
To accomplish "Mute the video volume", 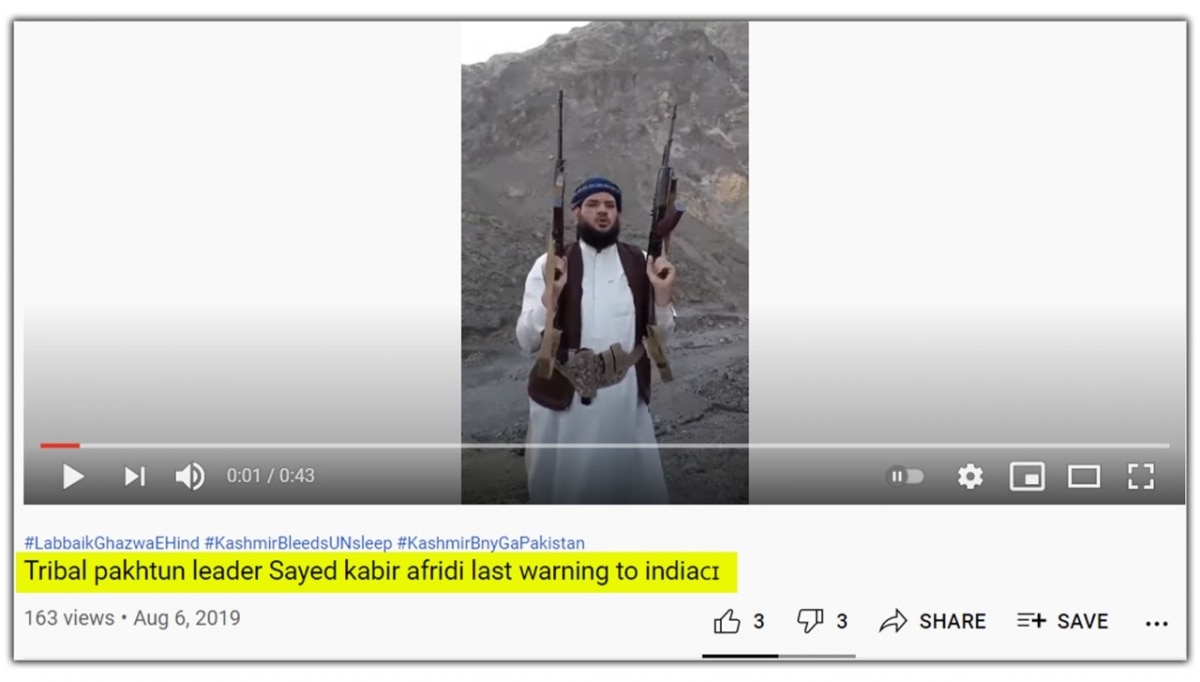I will 190,476.
